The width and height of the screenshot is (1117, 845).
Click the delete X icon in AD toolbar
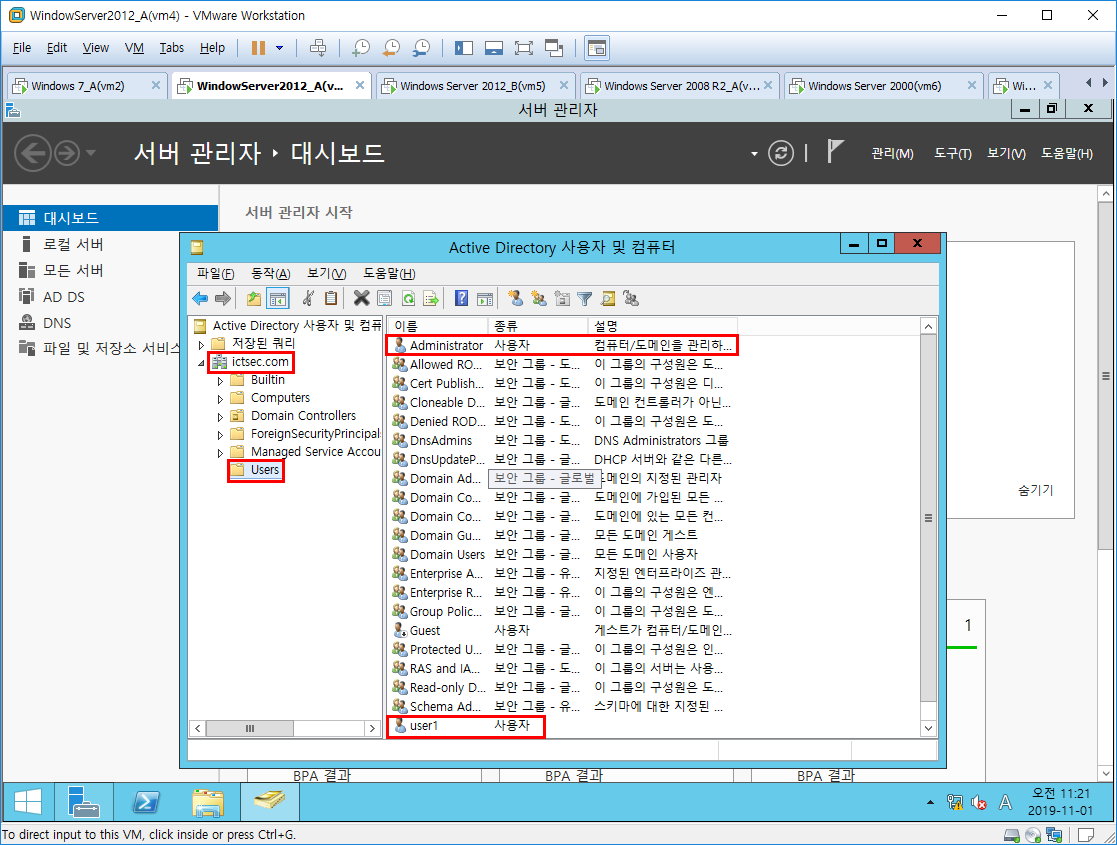click(362, 299)
